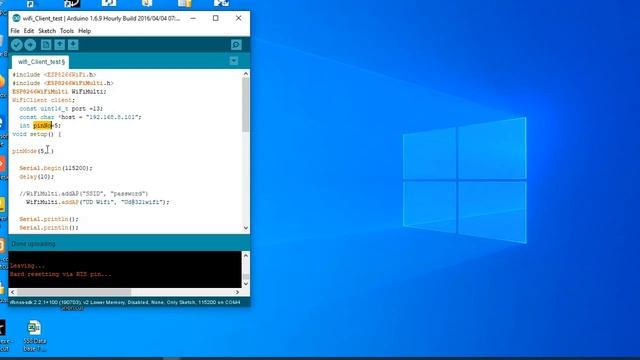This screenshot has height=360, width=640.
Task: Open the Help menu
Action: tap(84, 31)
